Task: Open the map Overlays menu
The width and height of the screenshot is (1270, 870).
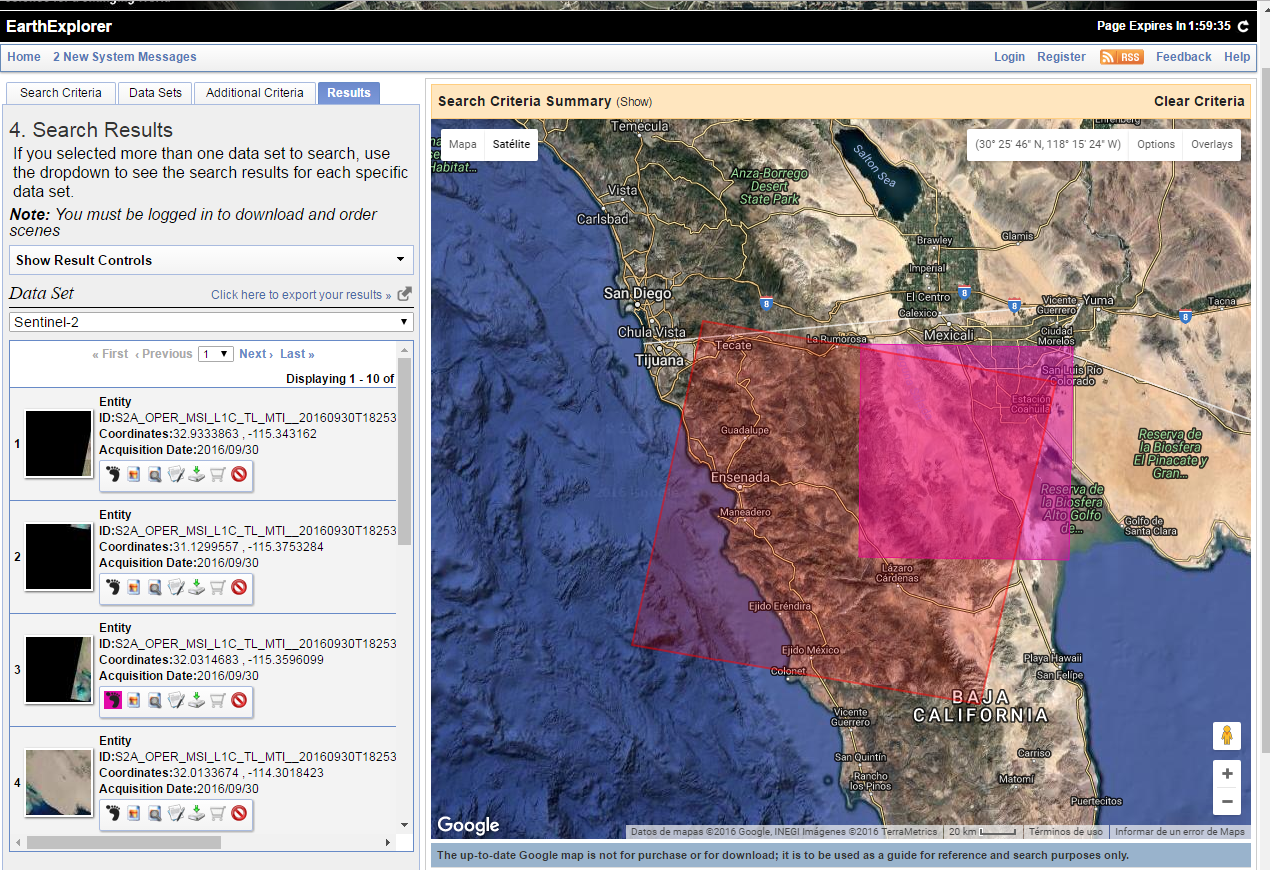Action: click(1211, 144)
